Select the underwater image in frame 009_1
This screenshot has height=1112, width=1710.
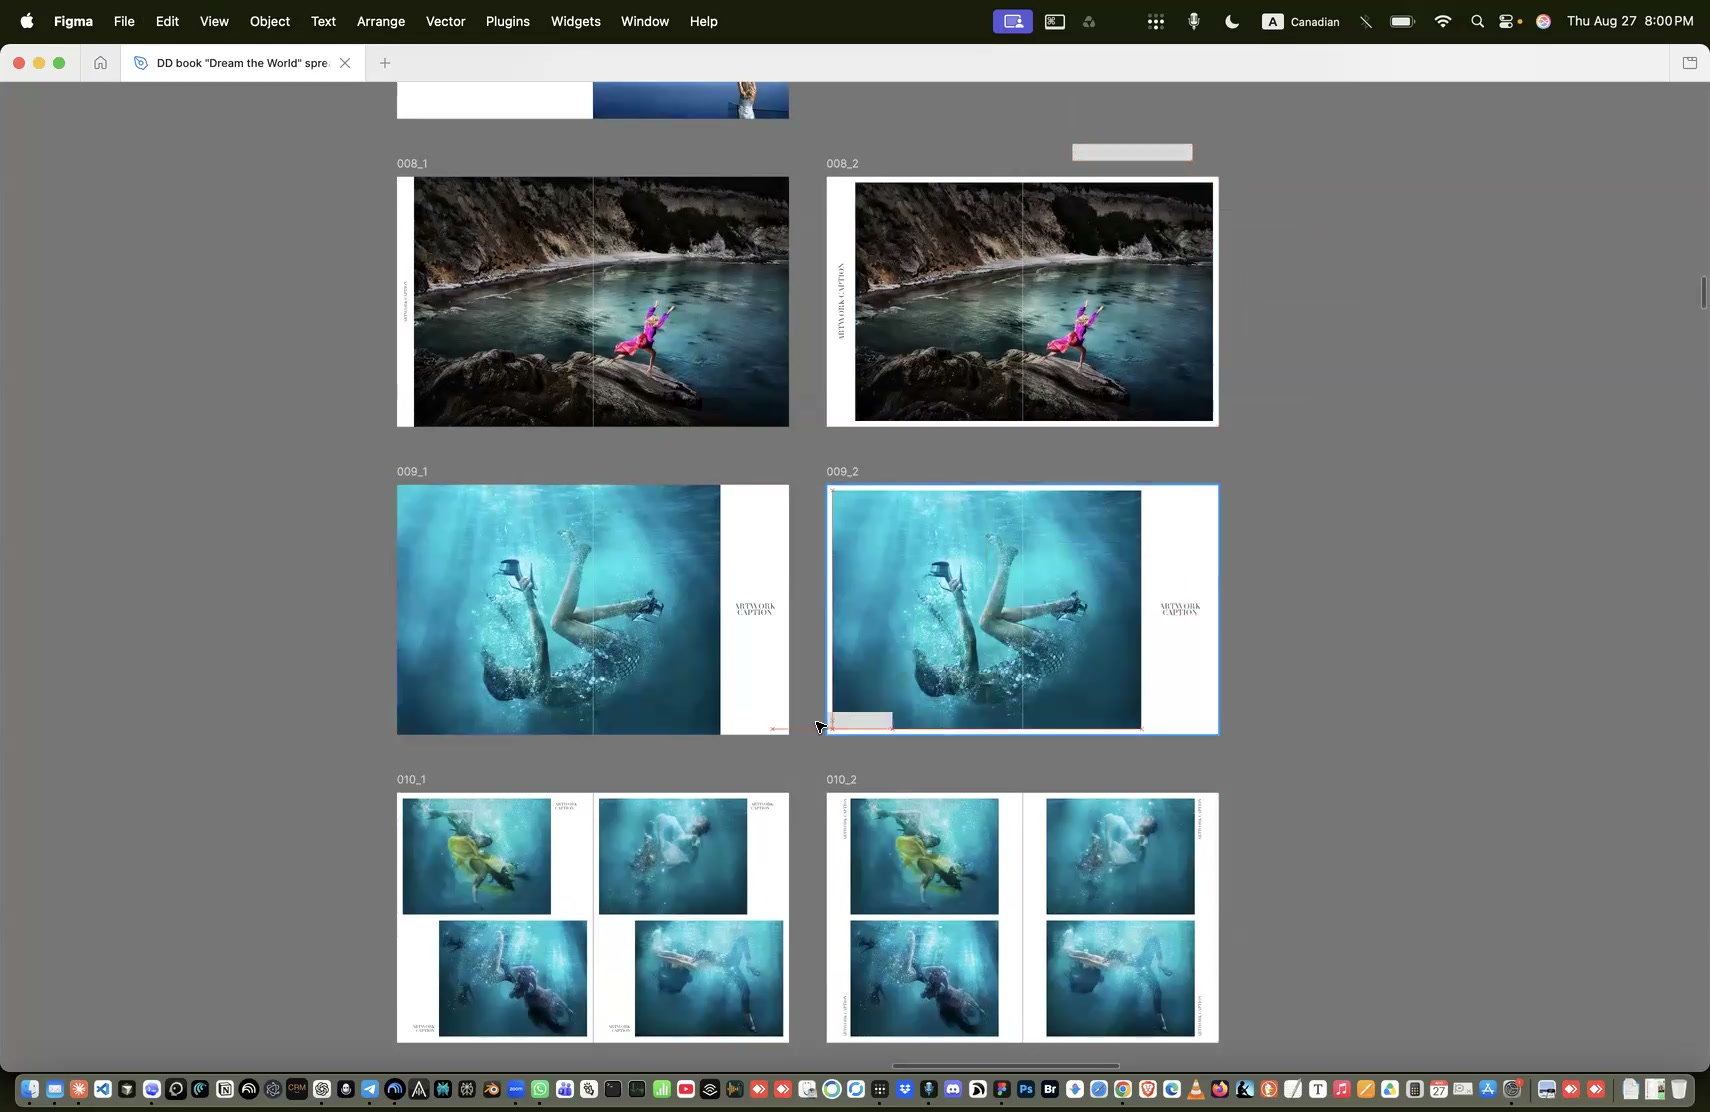[x=558, y=610]
